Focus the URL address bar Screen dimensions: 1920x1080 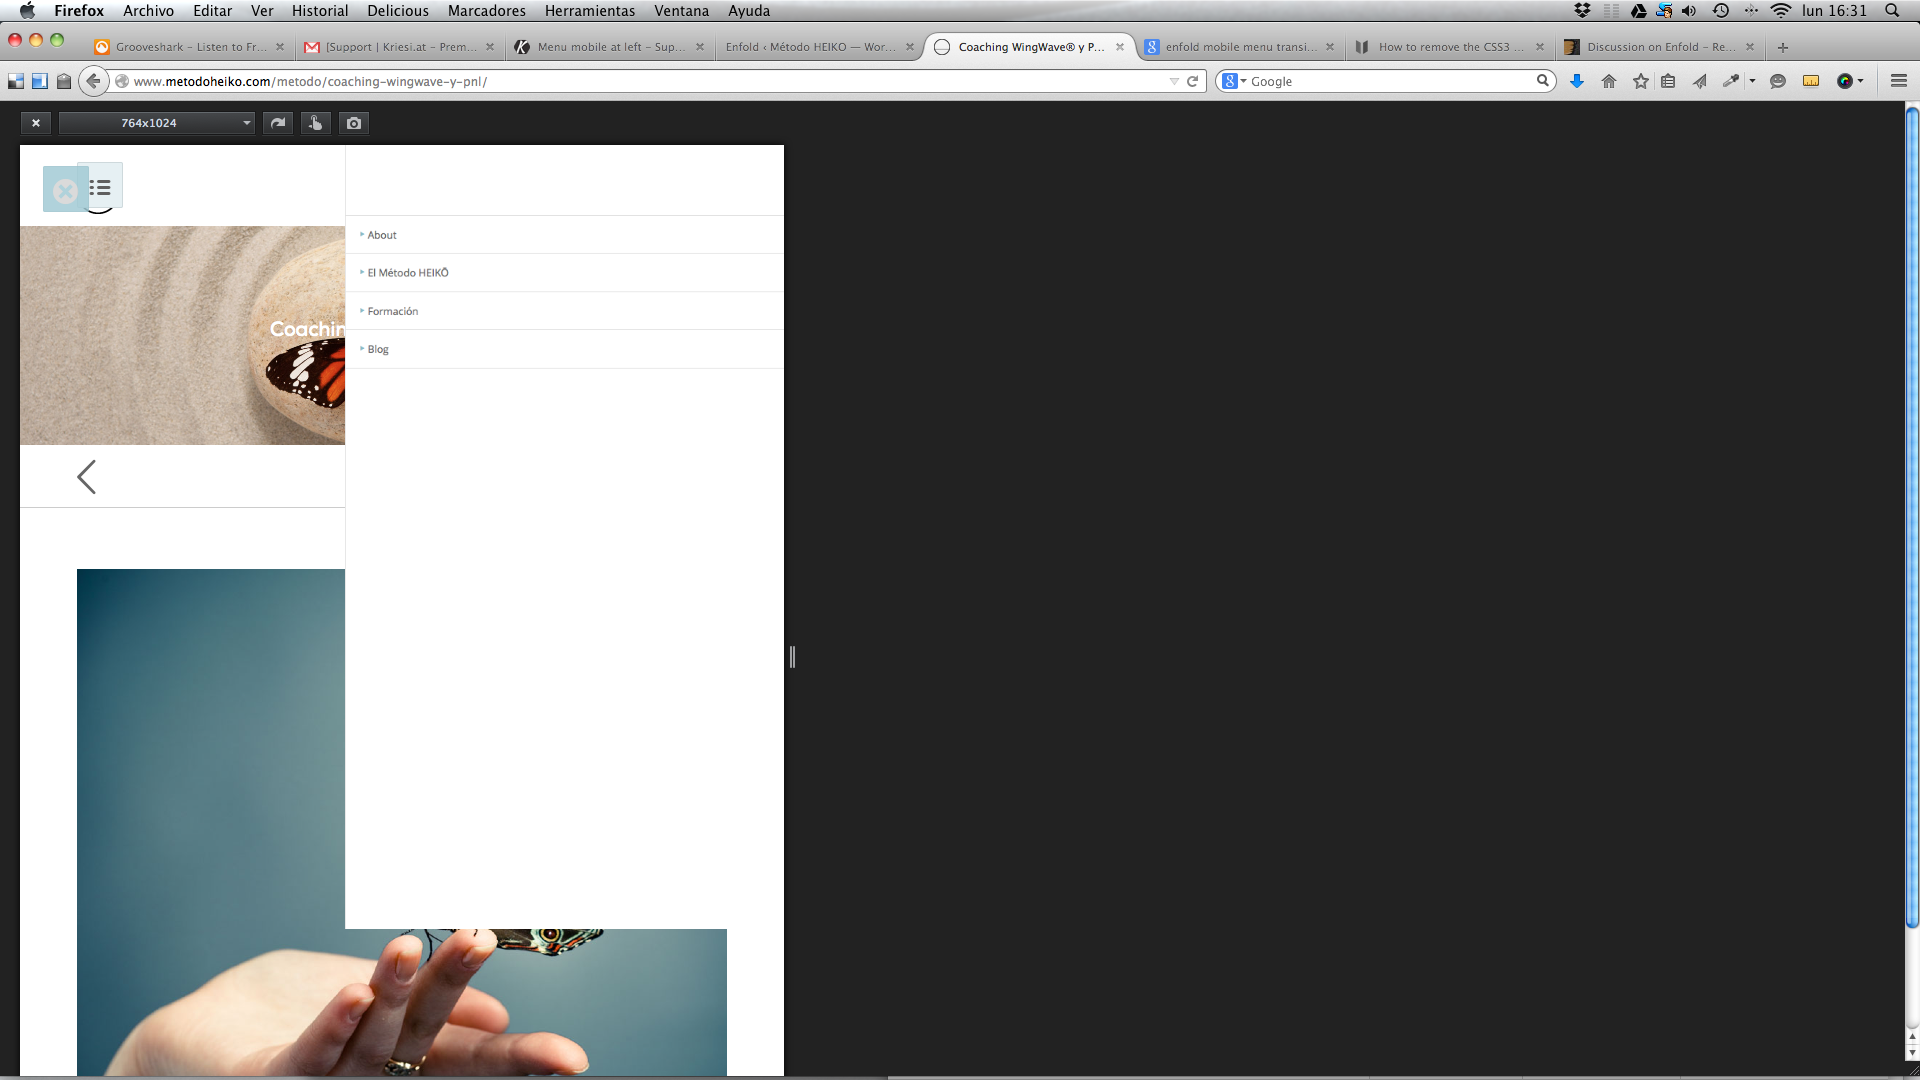(x=640, y=81)
